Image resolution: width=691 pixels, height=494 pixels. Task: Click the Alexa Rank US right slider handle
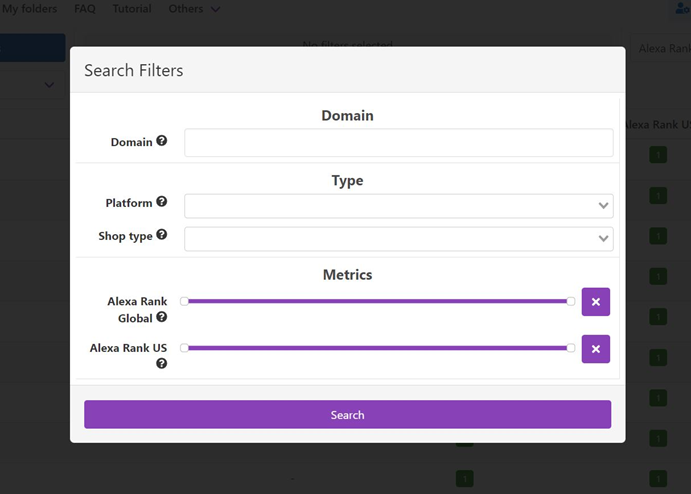[571, 348]
